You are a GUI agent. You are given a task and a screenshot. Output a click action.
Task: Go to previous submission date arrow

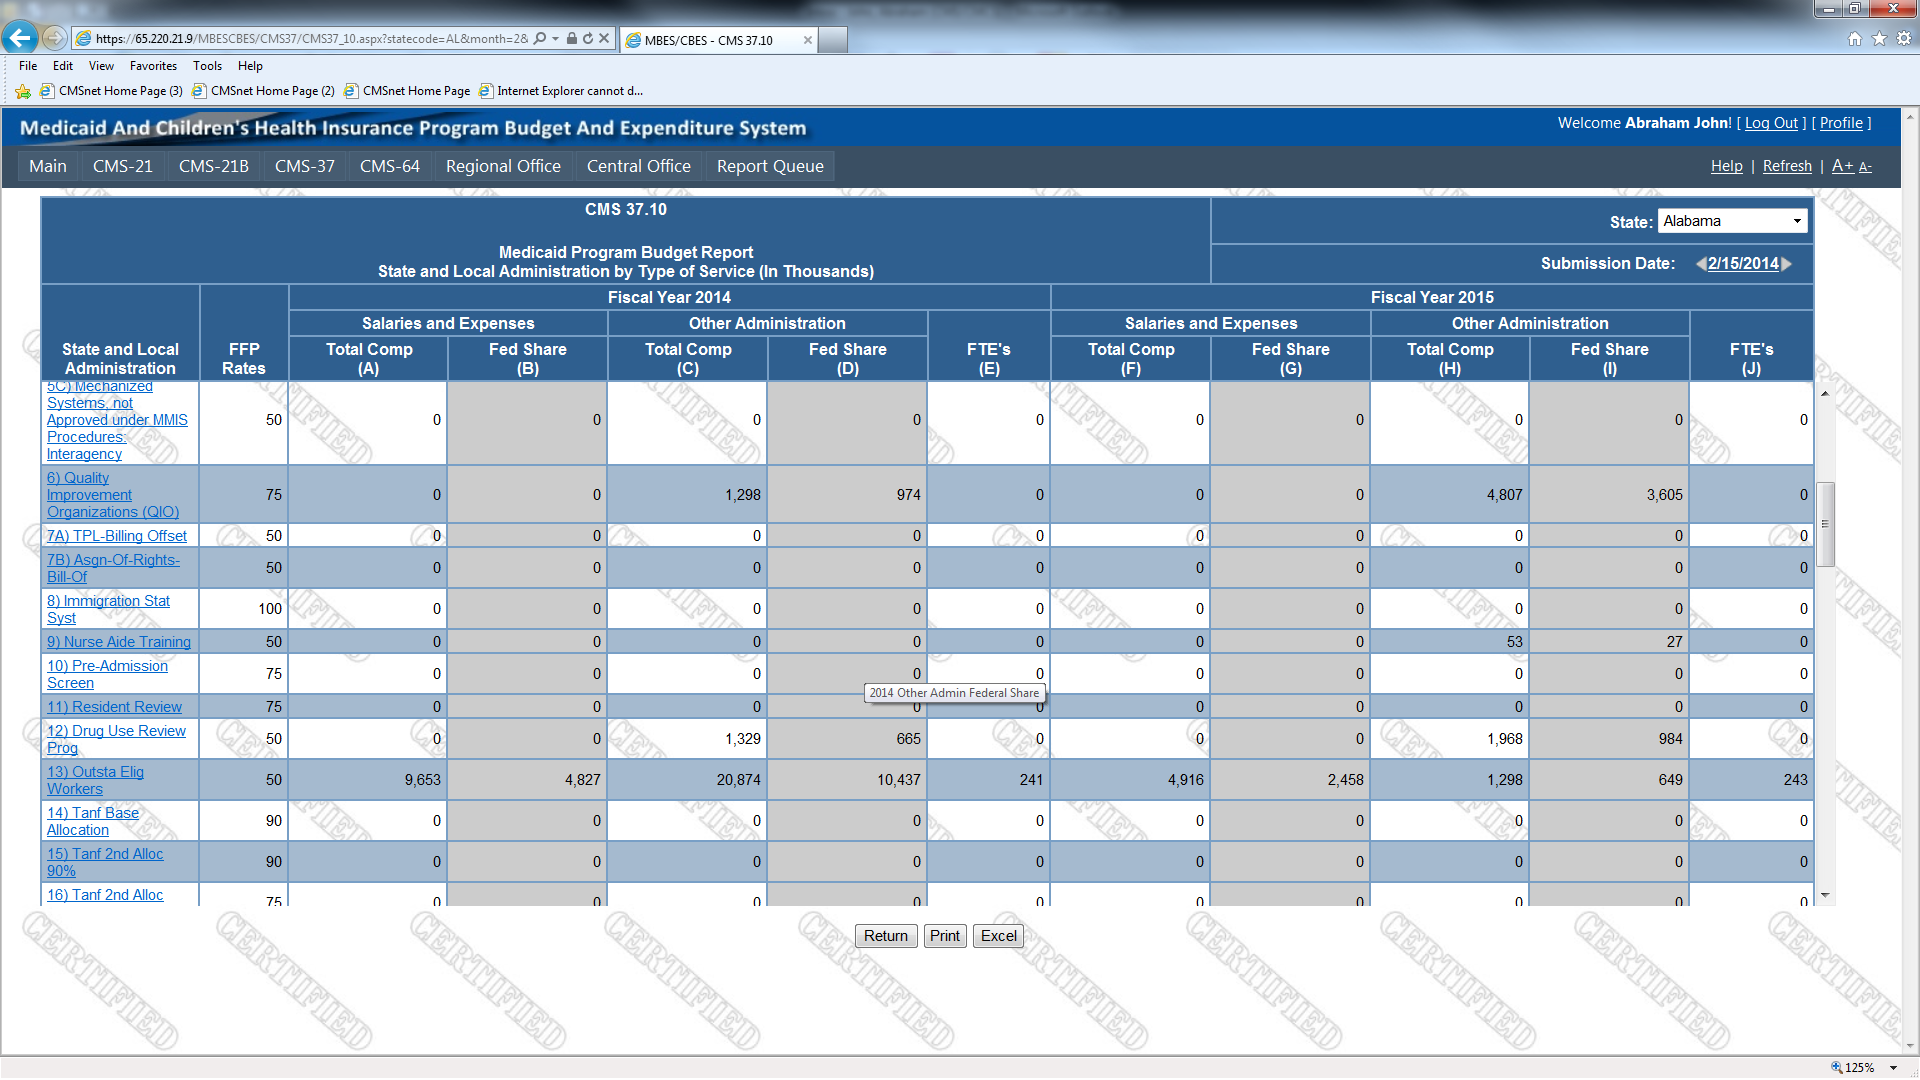(1700, 264)
